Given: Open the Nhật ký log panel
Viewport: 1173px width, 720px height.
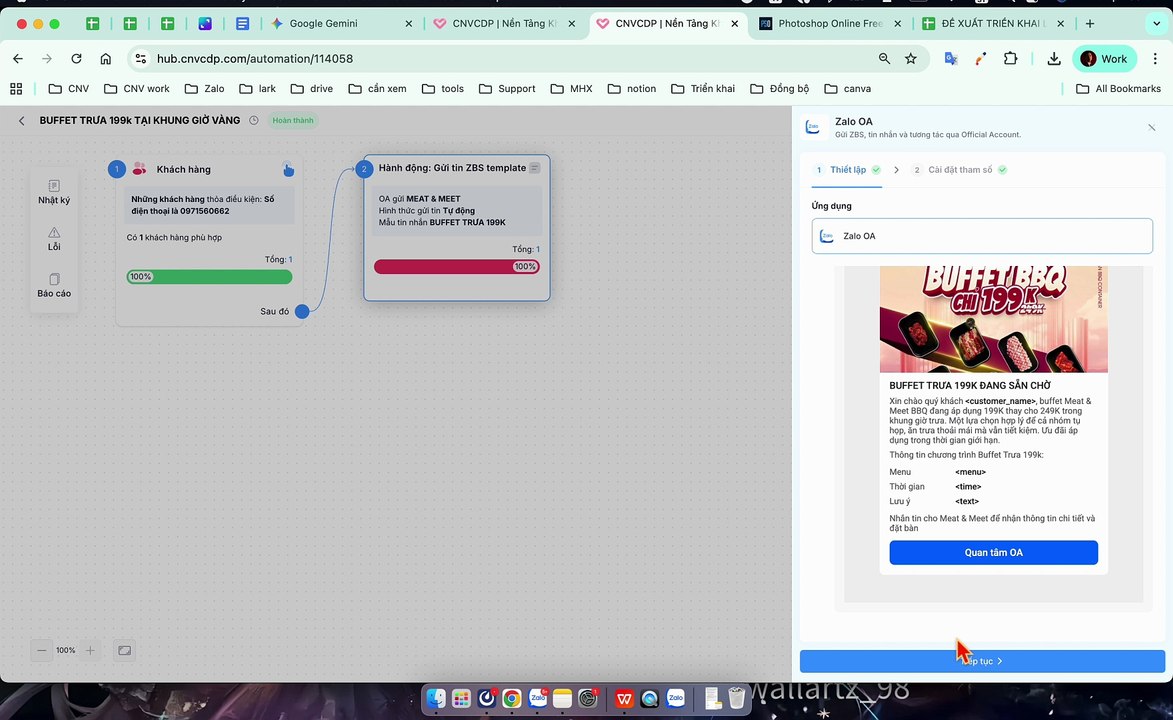Looking at the screenshot, I should click(54, 192).
